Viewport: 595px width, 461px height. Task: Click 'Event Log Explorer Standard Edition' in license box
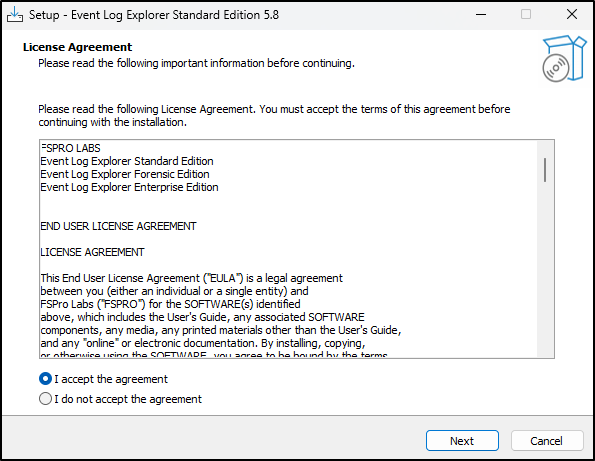(127, 161)
